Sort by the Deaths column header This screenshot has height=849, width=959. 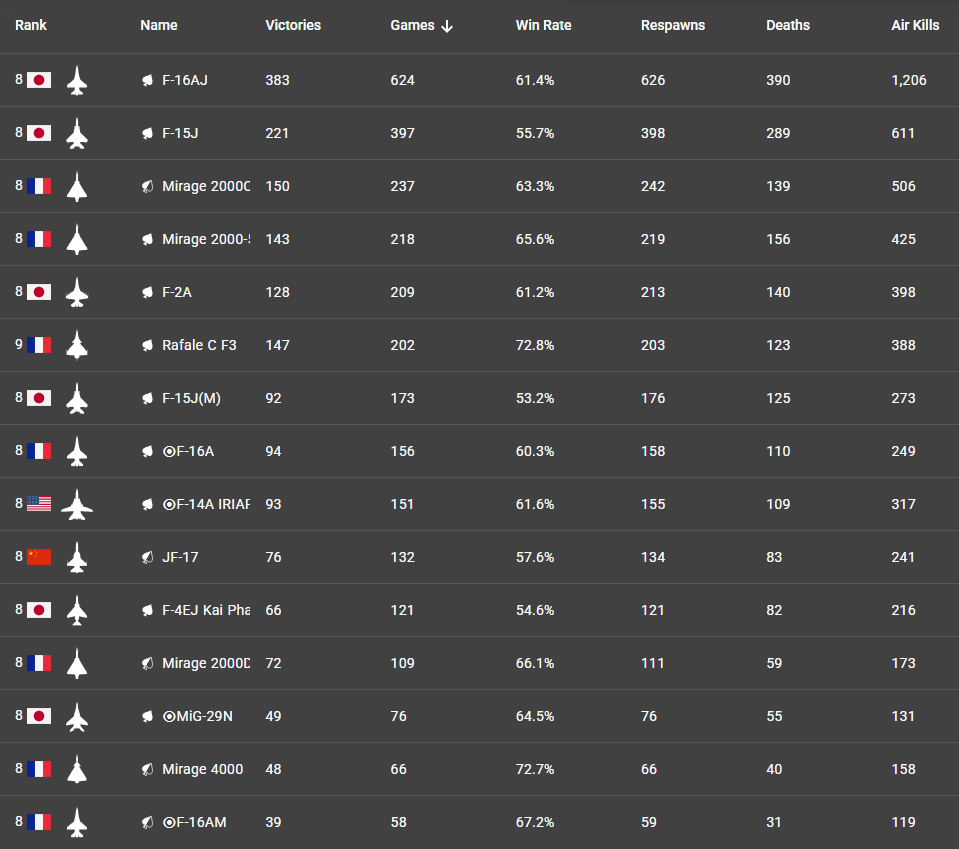(788, 25)
